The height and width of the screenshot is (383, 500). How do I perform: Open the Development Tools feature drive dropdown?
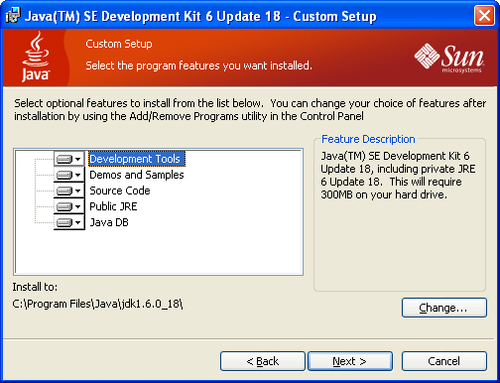pos(69,159)
